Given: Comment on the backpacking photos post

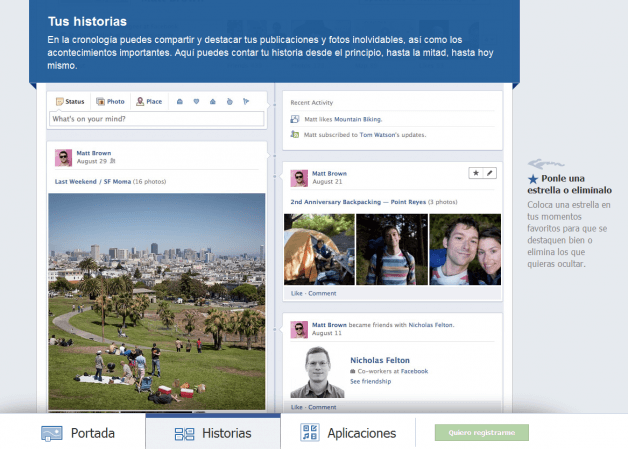Looking at the screenshot, I should 322,293.
